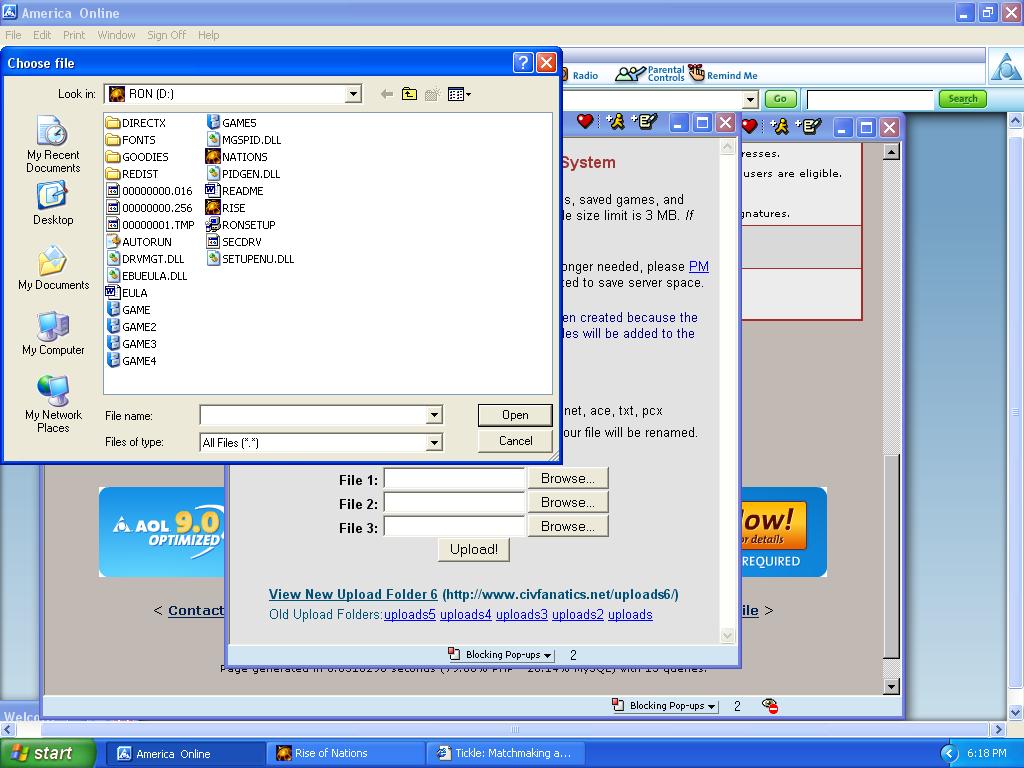
Task: Select the EULA document
Action: click(127, 293)
